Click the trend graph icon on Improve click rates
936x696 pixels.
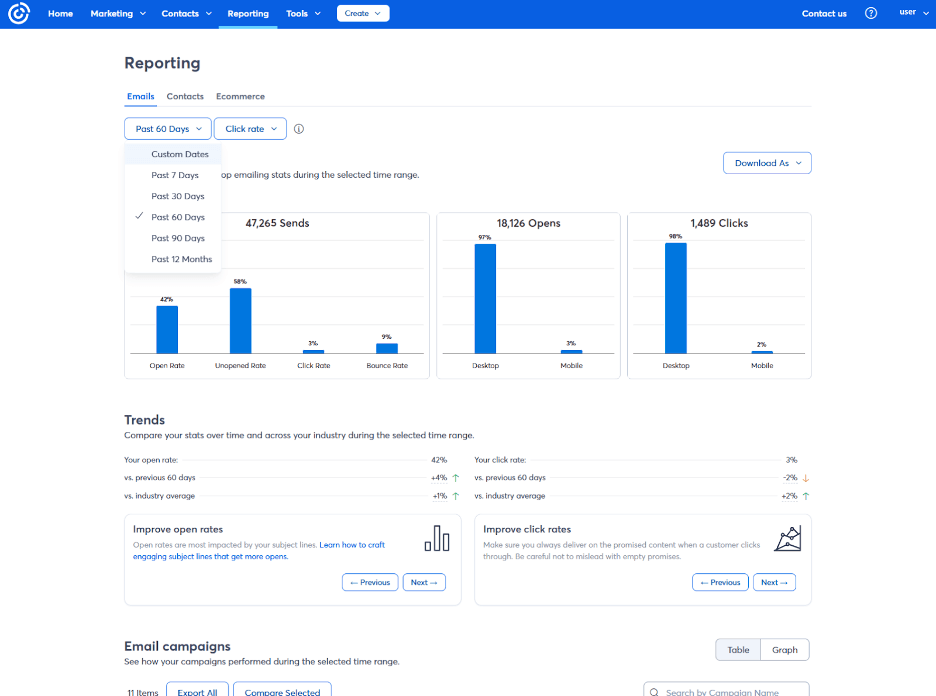click(x=788, y=538)
